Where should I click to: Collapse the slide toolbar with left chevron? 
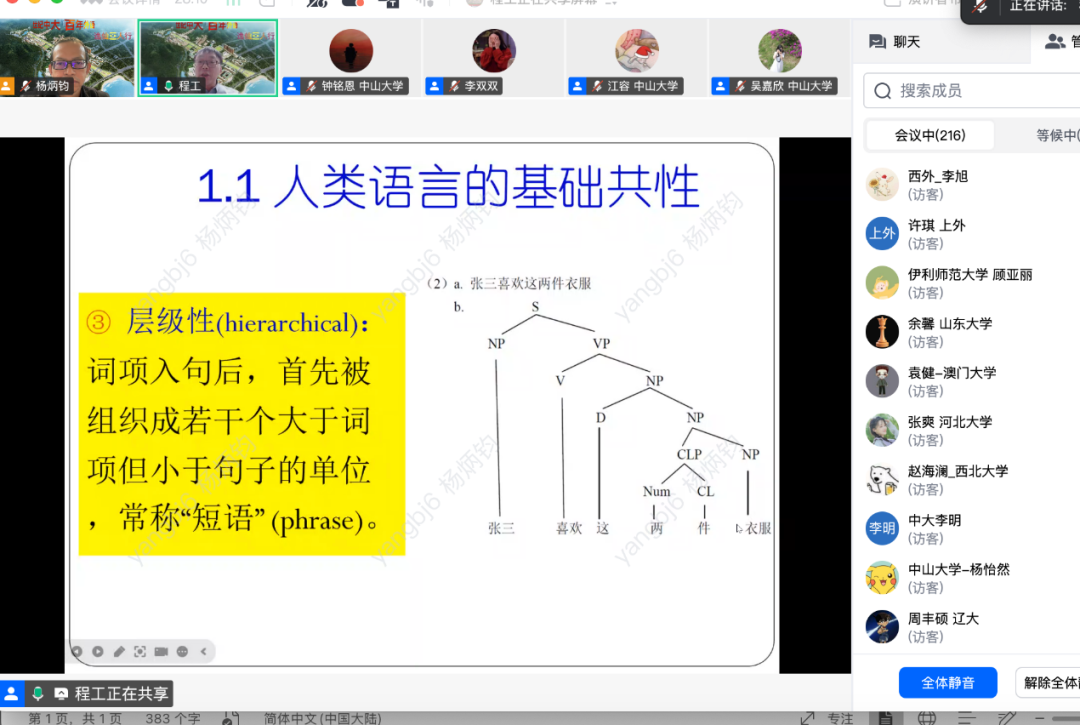point(203,652)
